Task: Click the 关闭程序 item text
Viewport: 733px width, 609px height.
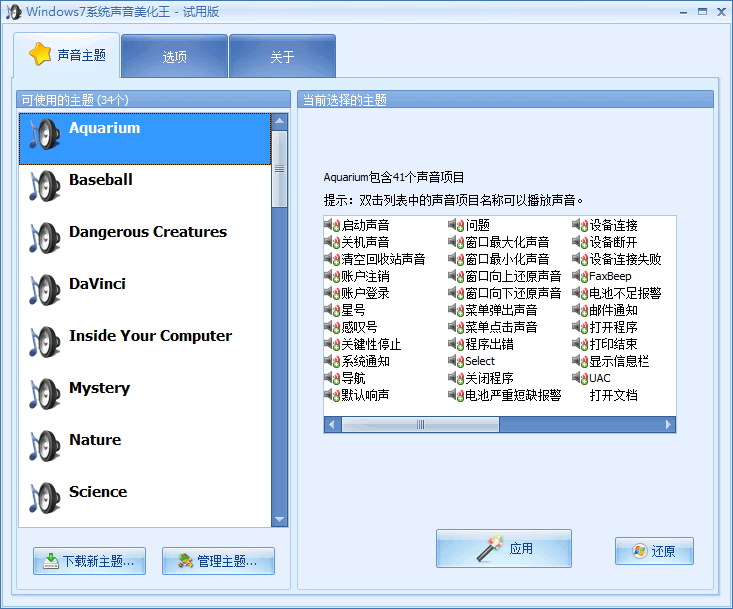Action: (x=489, y=378)
